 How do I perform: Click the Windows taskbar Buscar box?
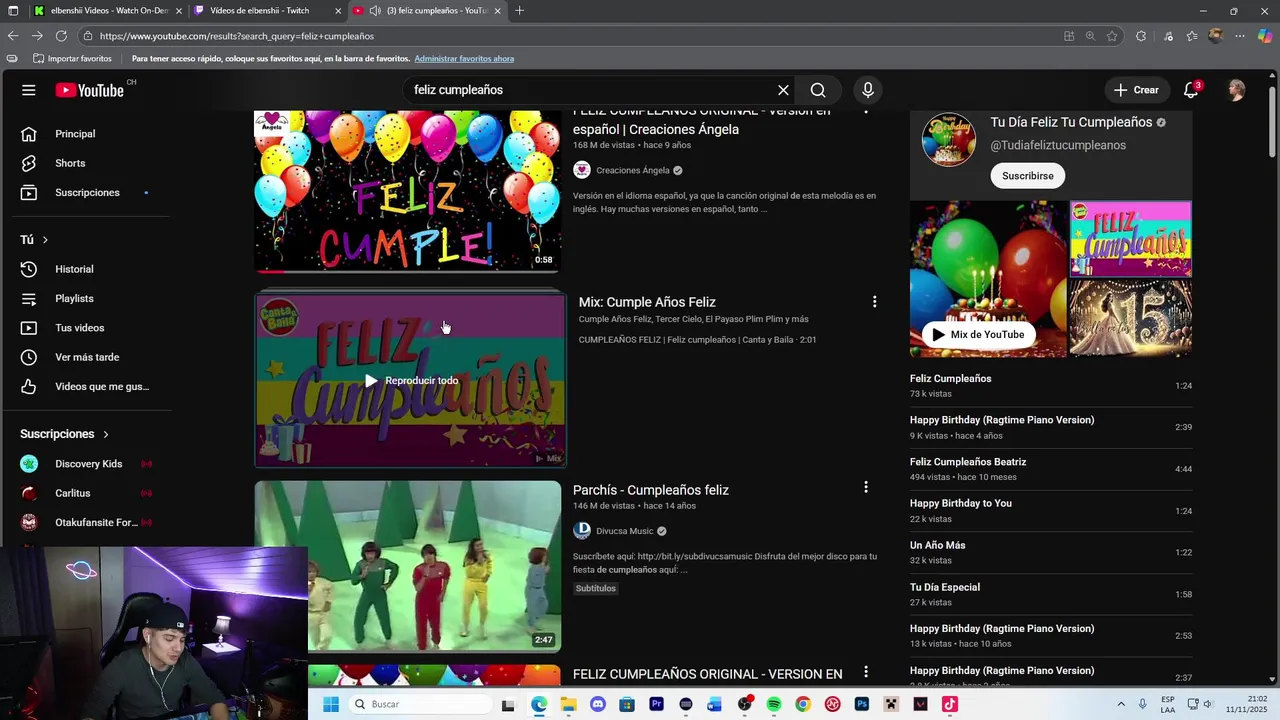coord(420,704)
